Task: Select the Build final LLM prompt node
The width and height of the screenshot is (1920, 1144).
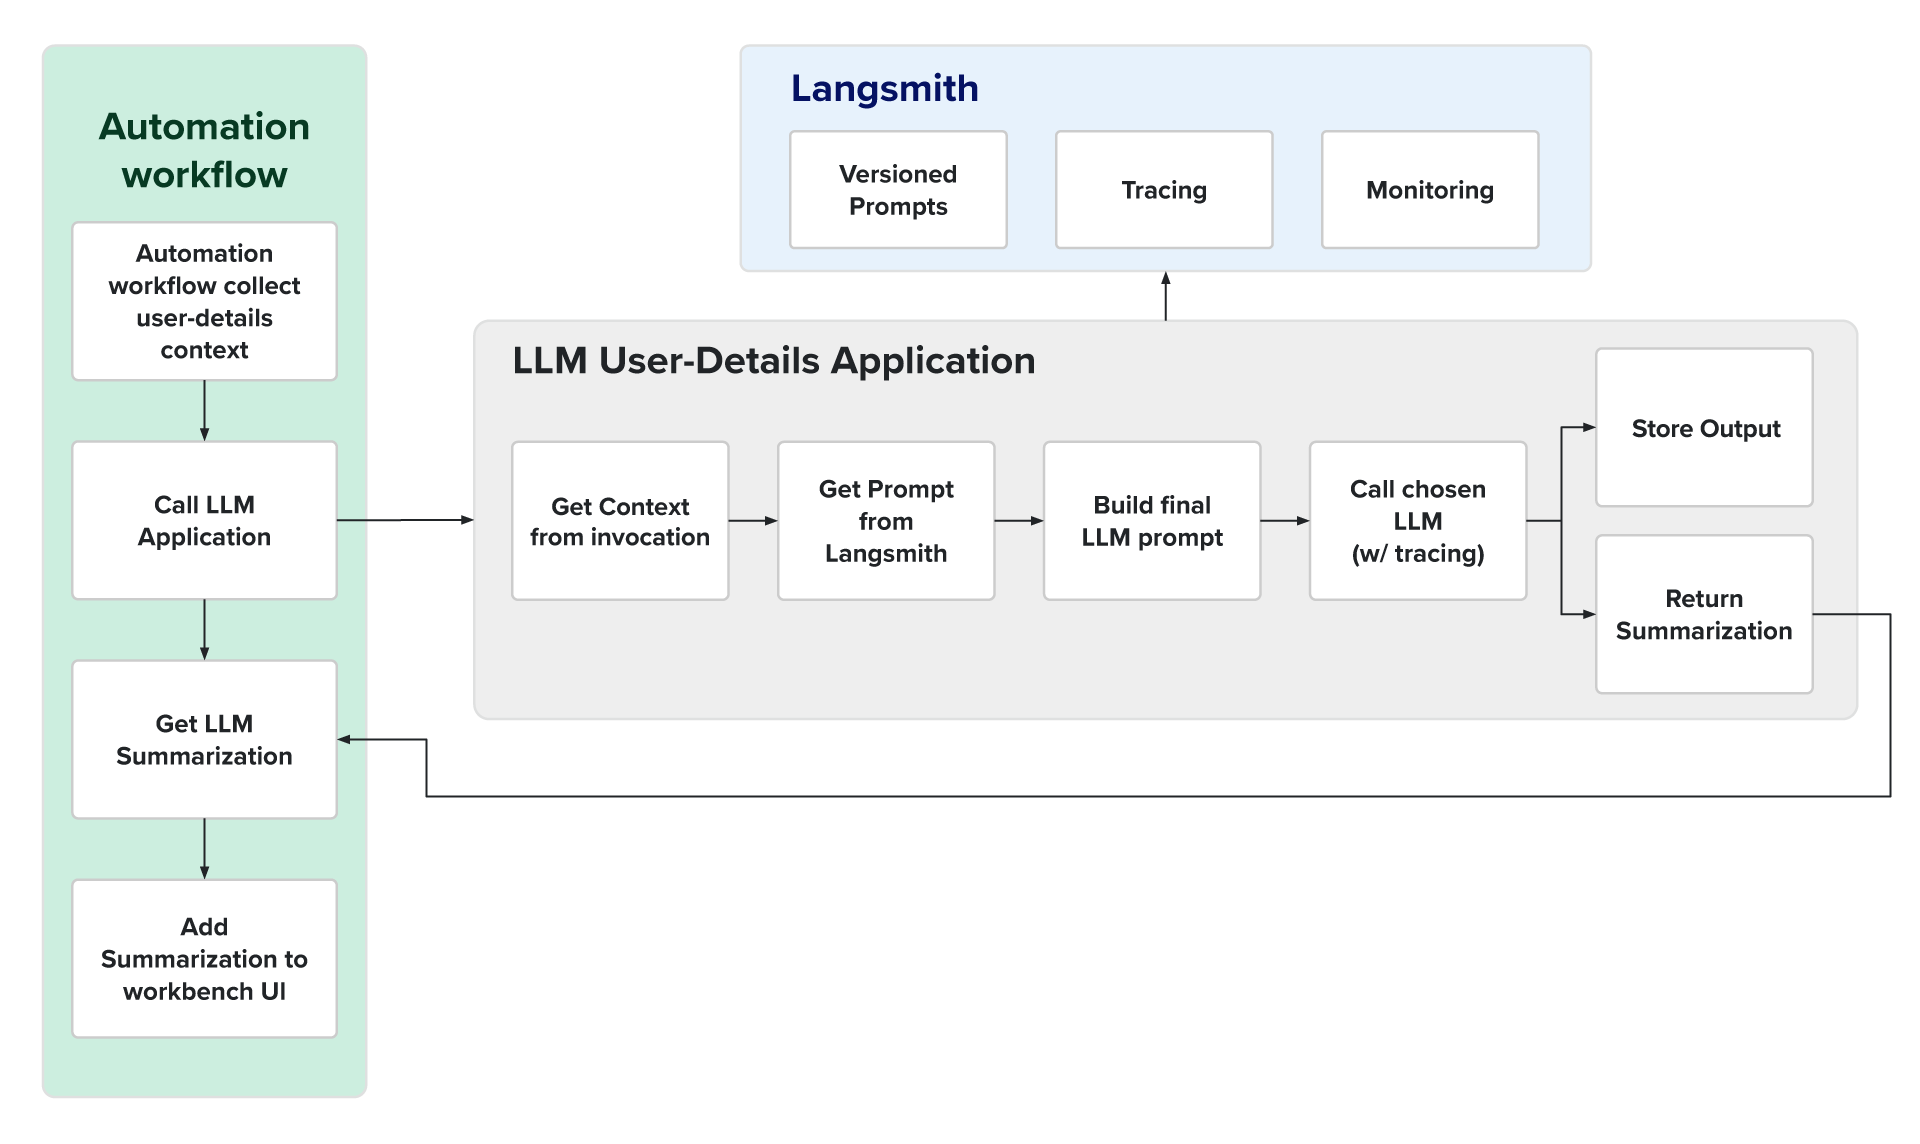Action: tap(1152, 520)
